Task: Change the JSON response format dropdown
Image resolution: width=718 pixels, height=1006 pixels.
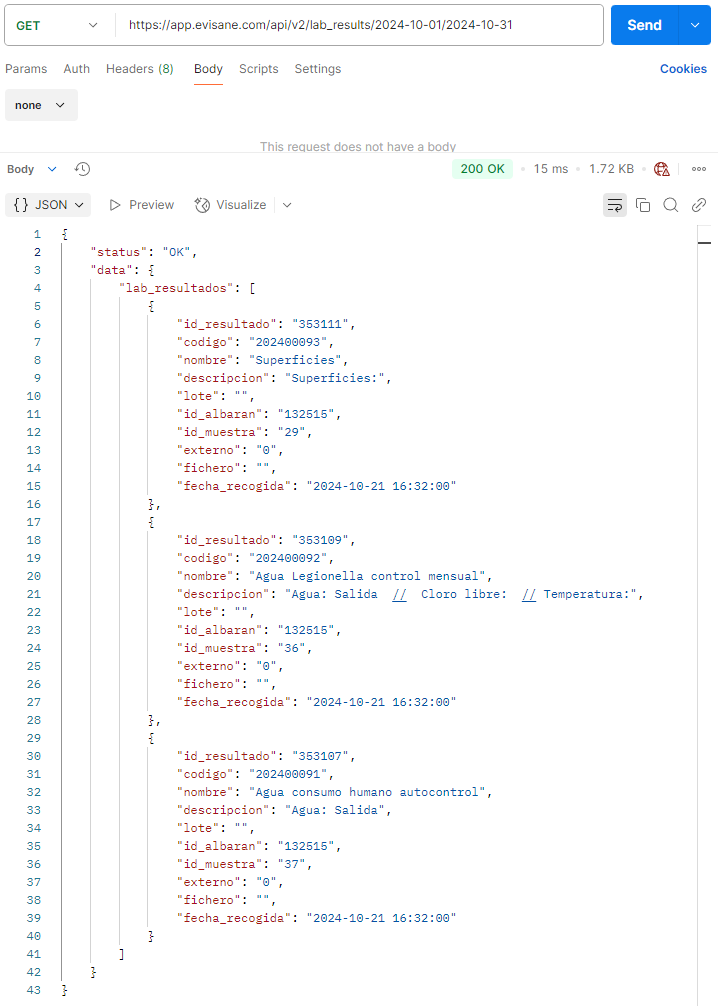Action: coord(48,205)
